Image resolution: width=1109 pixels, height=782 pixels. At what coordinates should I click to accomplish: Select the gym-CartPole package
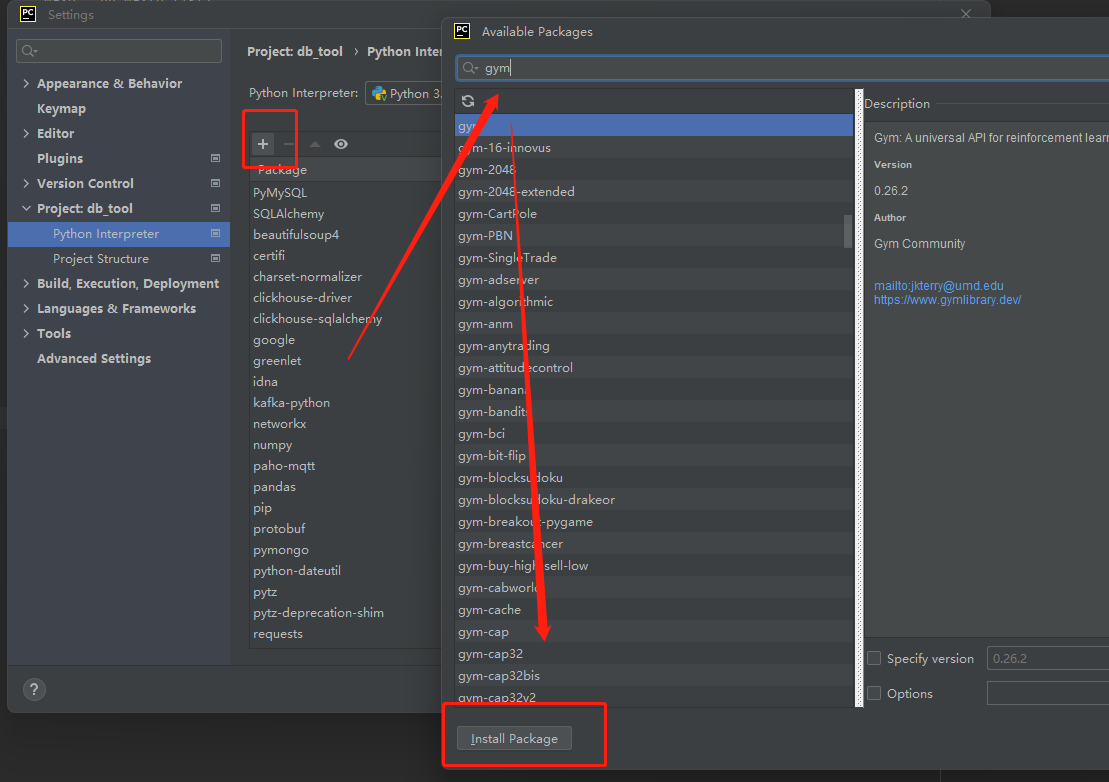pyautogui.click(x=654, y=214)
